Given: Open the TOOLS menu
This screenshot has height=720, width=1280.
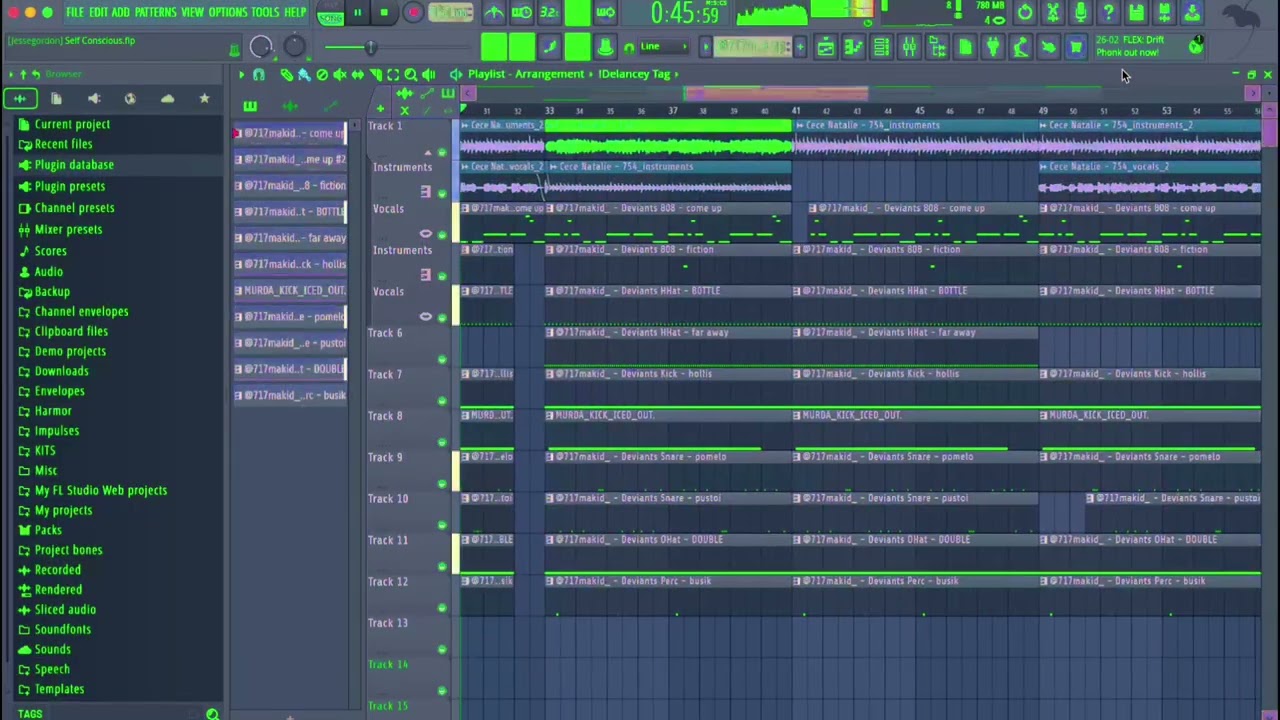Looking at the screenshot, I should click(265, 12).
